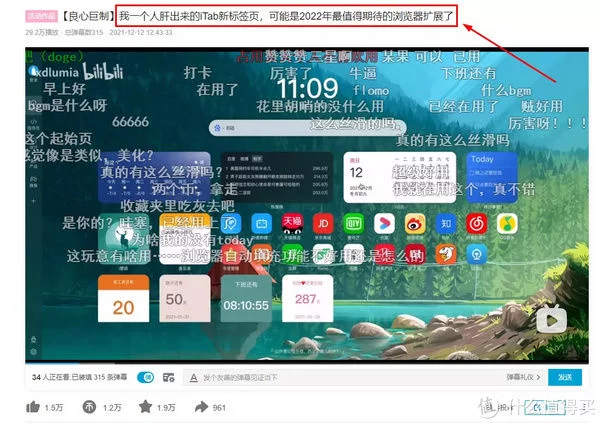Click the 1.9万 favorites count
The height and width of the screenshot is (424, 600).
tap(166, 408)
